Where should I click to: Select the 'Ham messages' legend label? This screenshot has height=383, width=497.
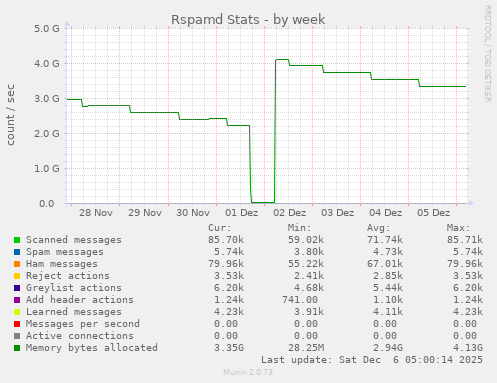pyautogui.click(x=62, y=264)
